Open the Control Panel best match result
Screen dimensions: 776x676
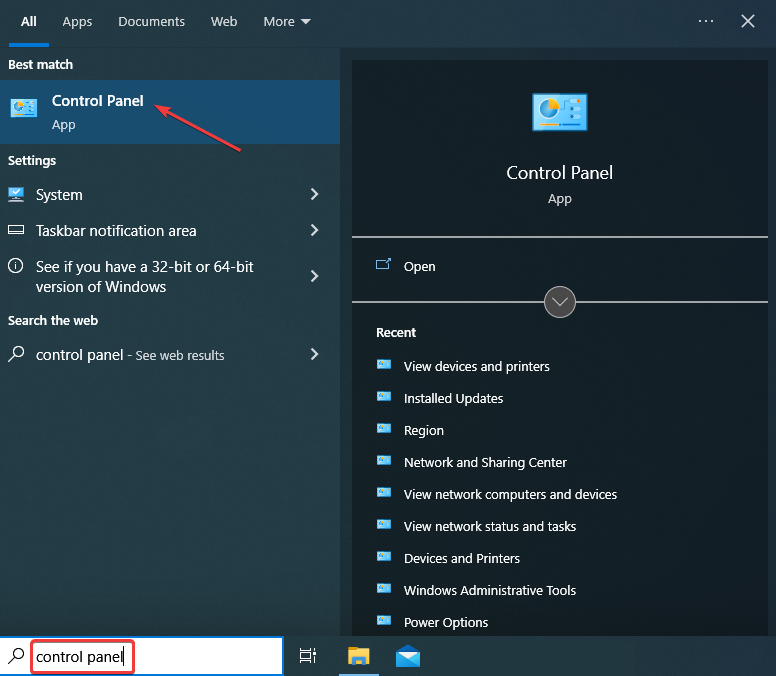(170, 112)
